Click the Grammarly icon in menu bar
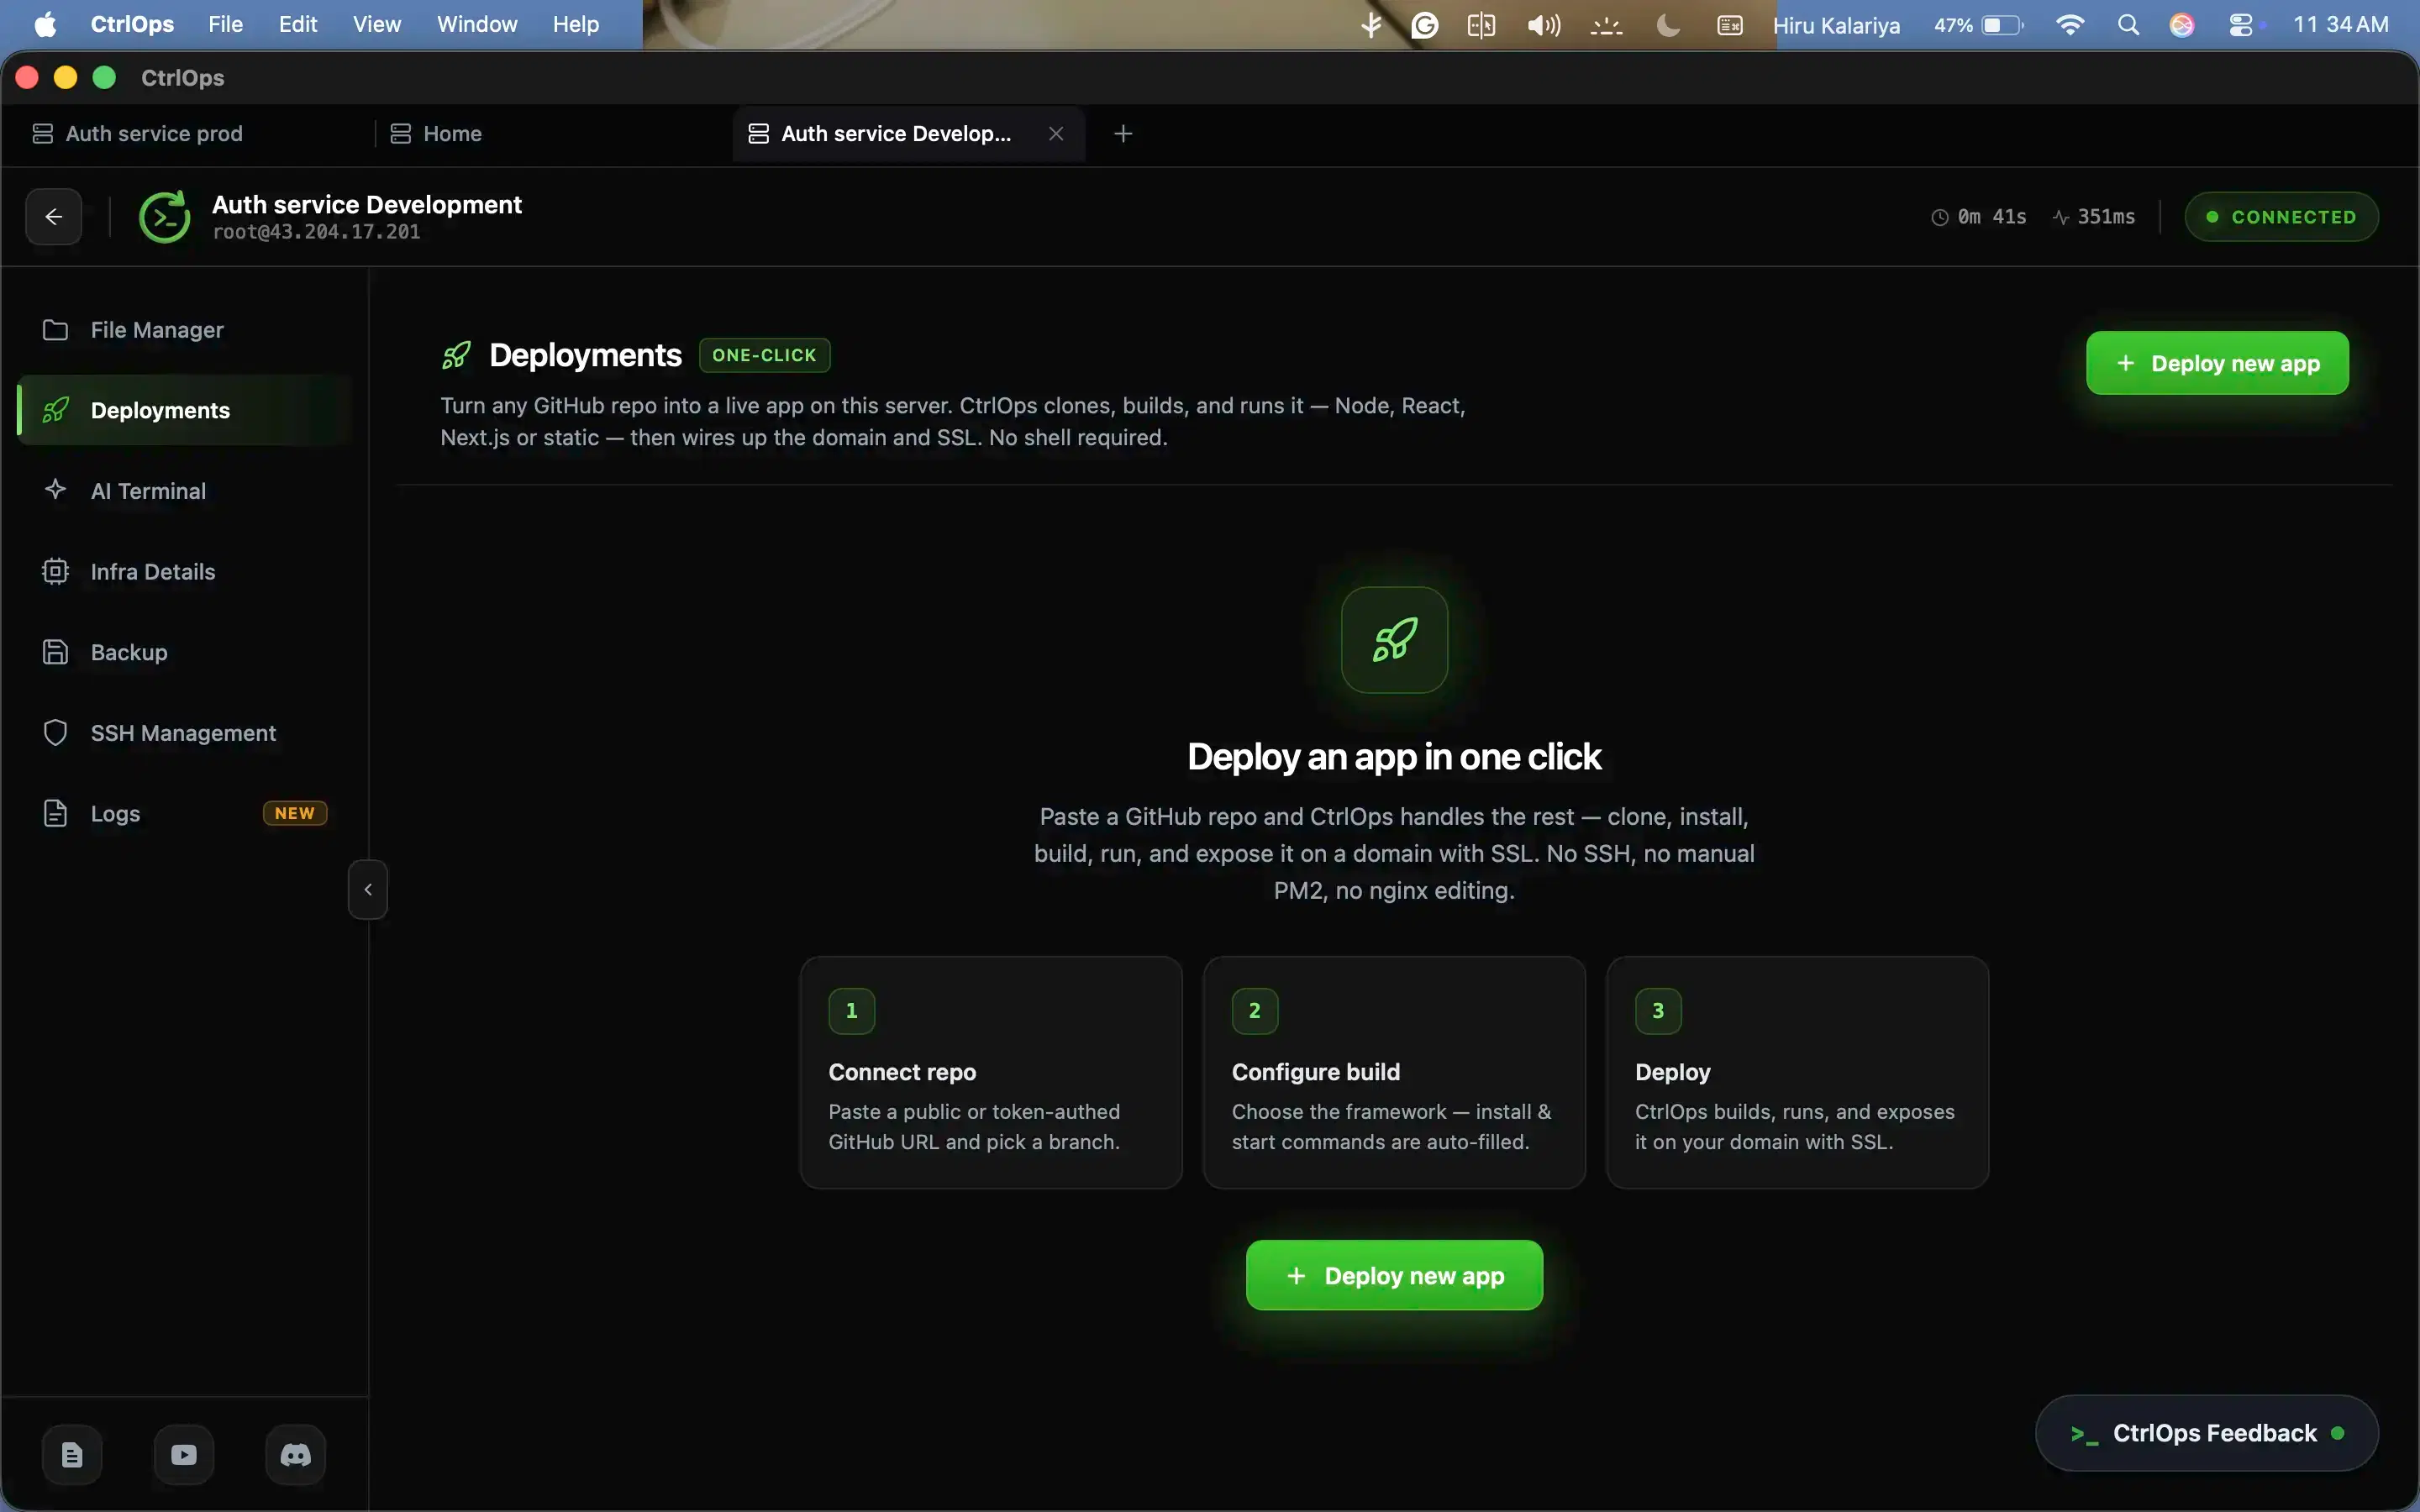2420x1512 pixels. 1425,25
